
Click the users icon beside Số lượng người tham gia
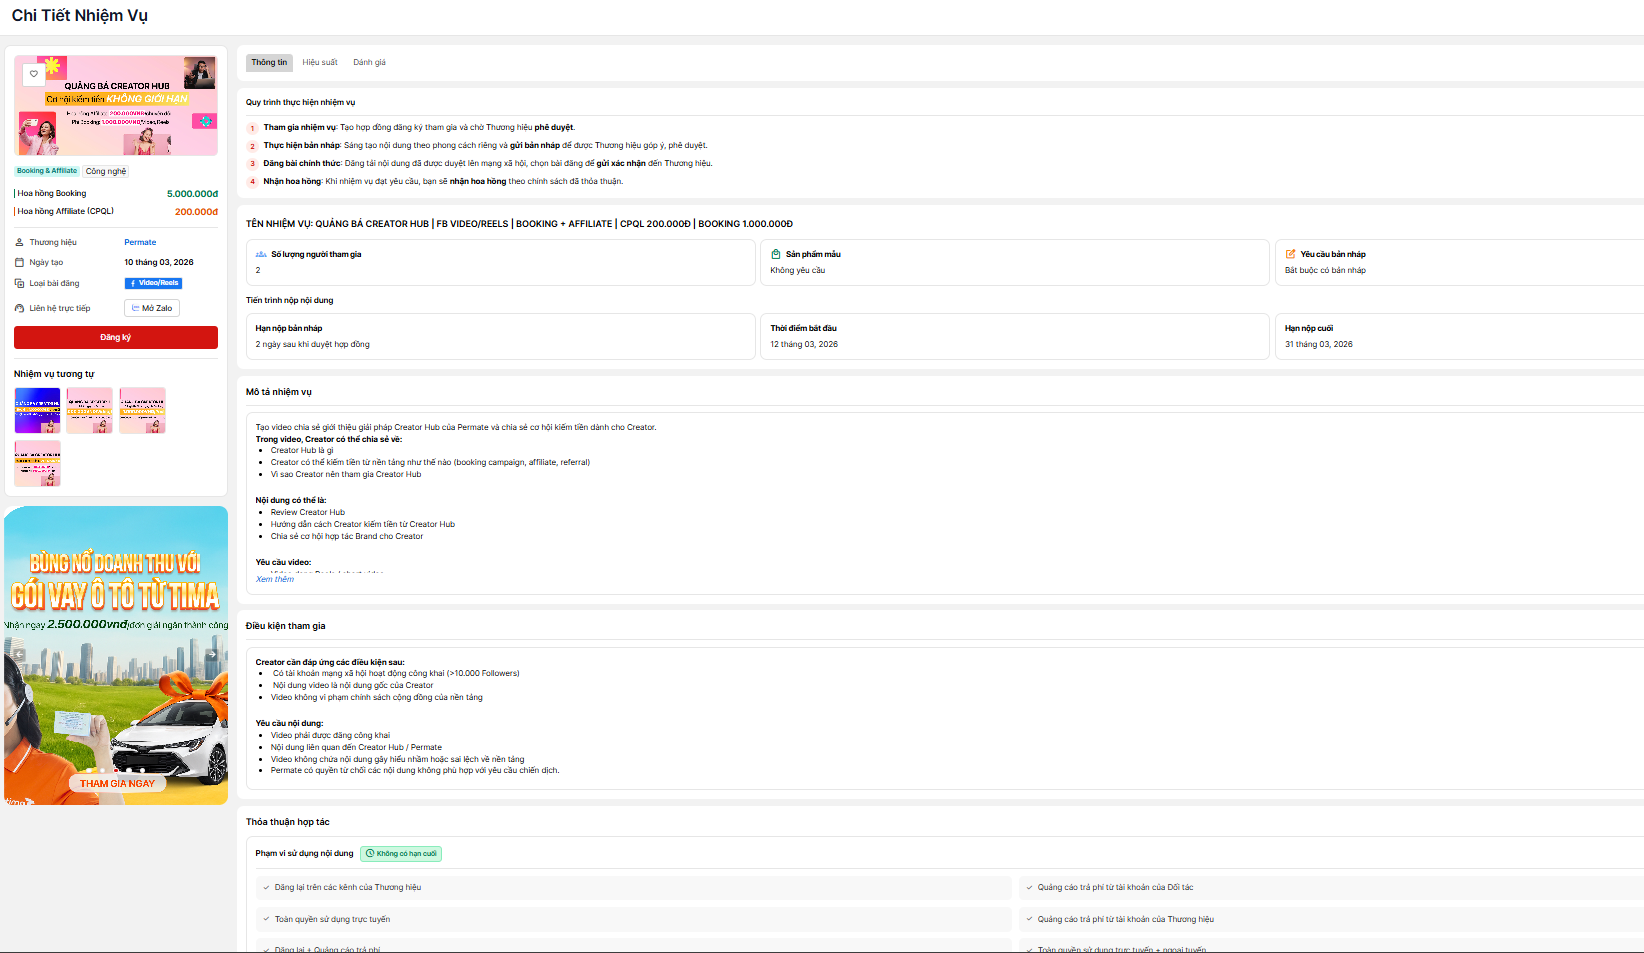(261, 254)
